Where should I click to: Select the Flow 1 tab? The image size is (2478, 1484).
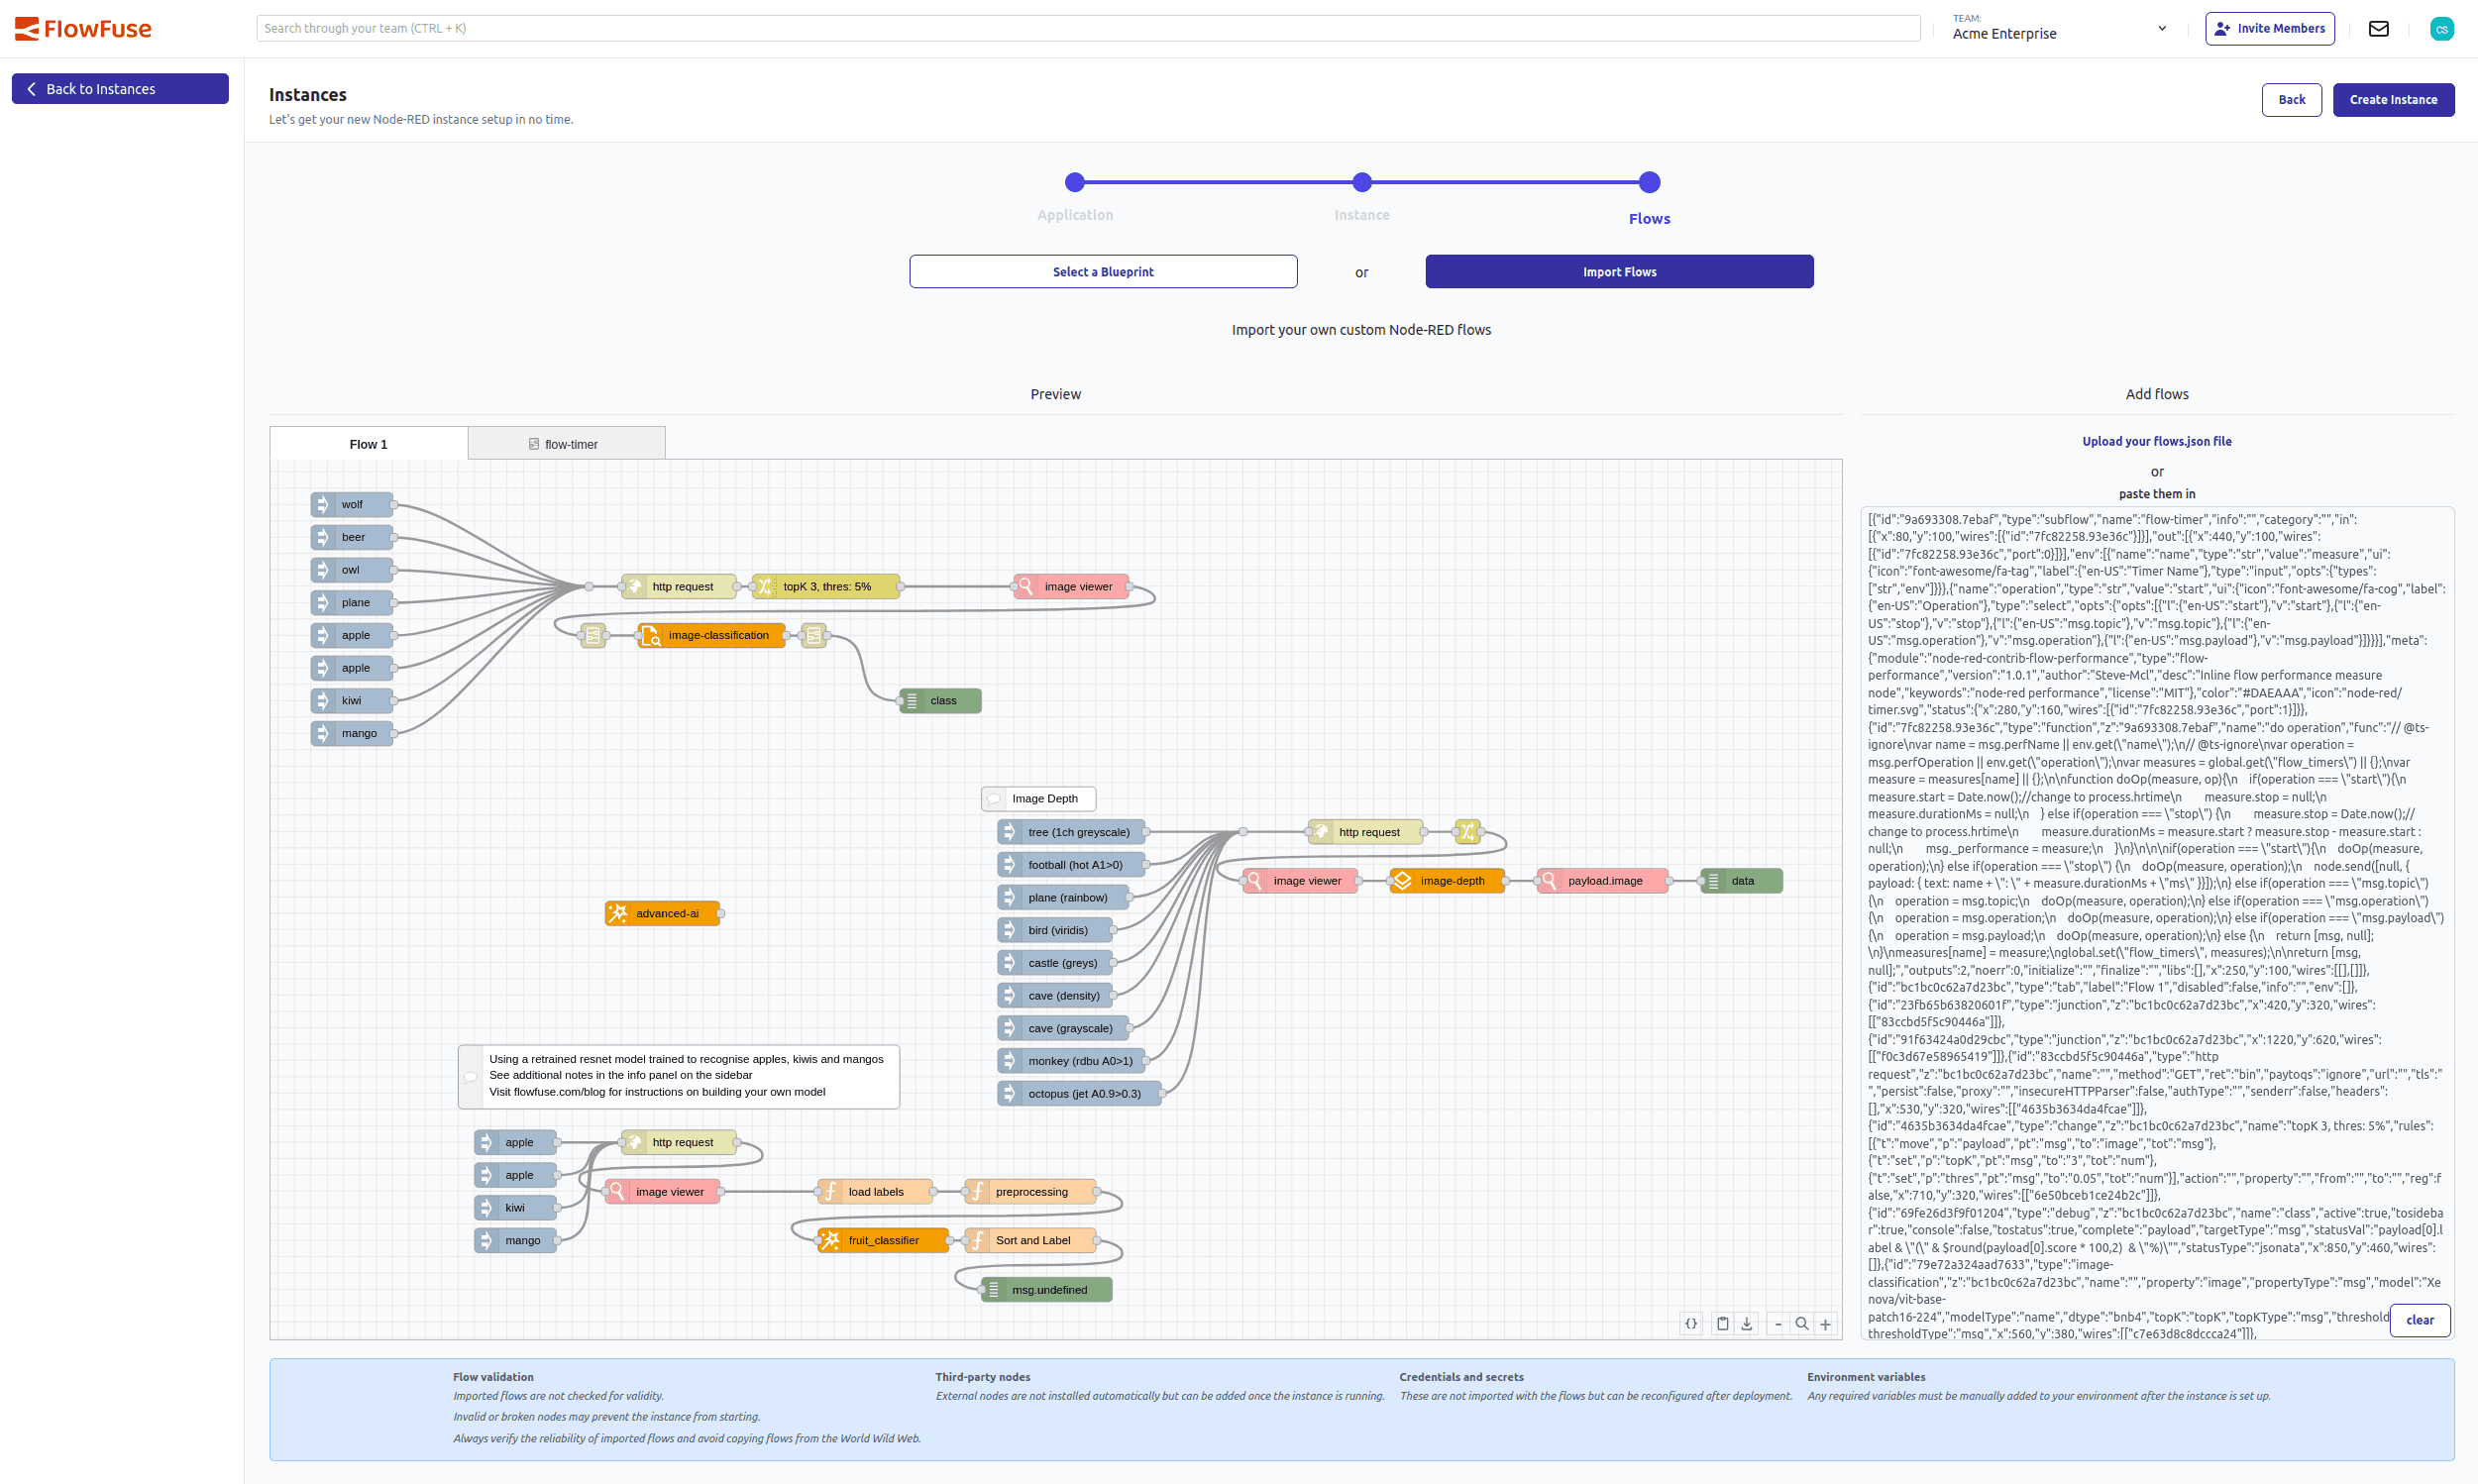367,443
